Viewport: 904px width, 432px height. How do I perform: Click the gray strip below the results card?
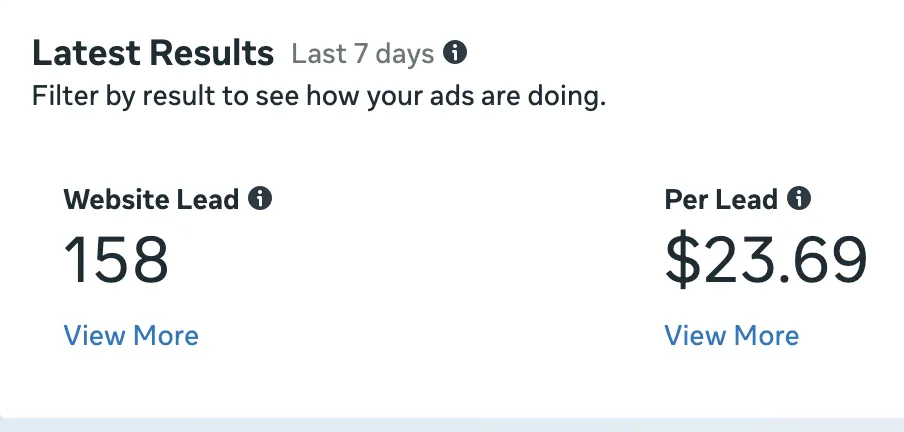point(452,424)
